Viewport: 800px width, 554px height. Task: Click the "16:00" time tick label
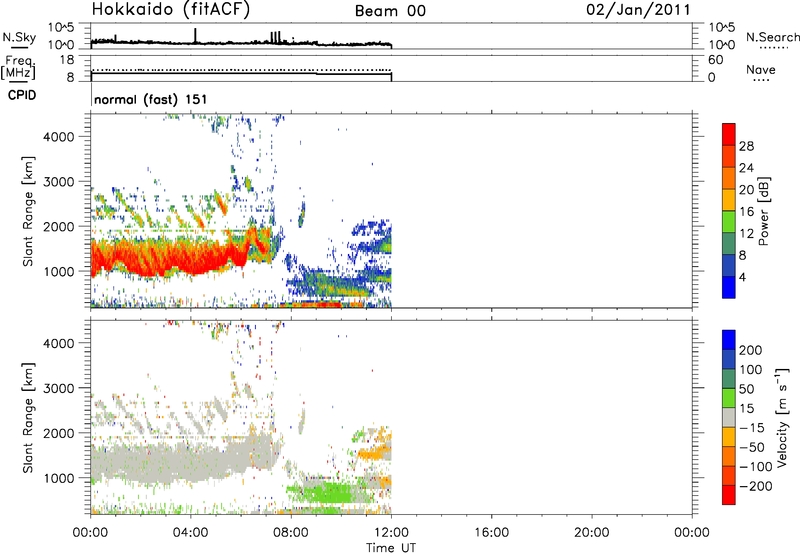tap(491, 533)
